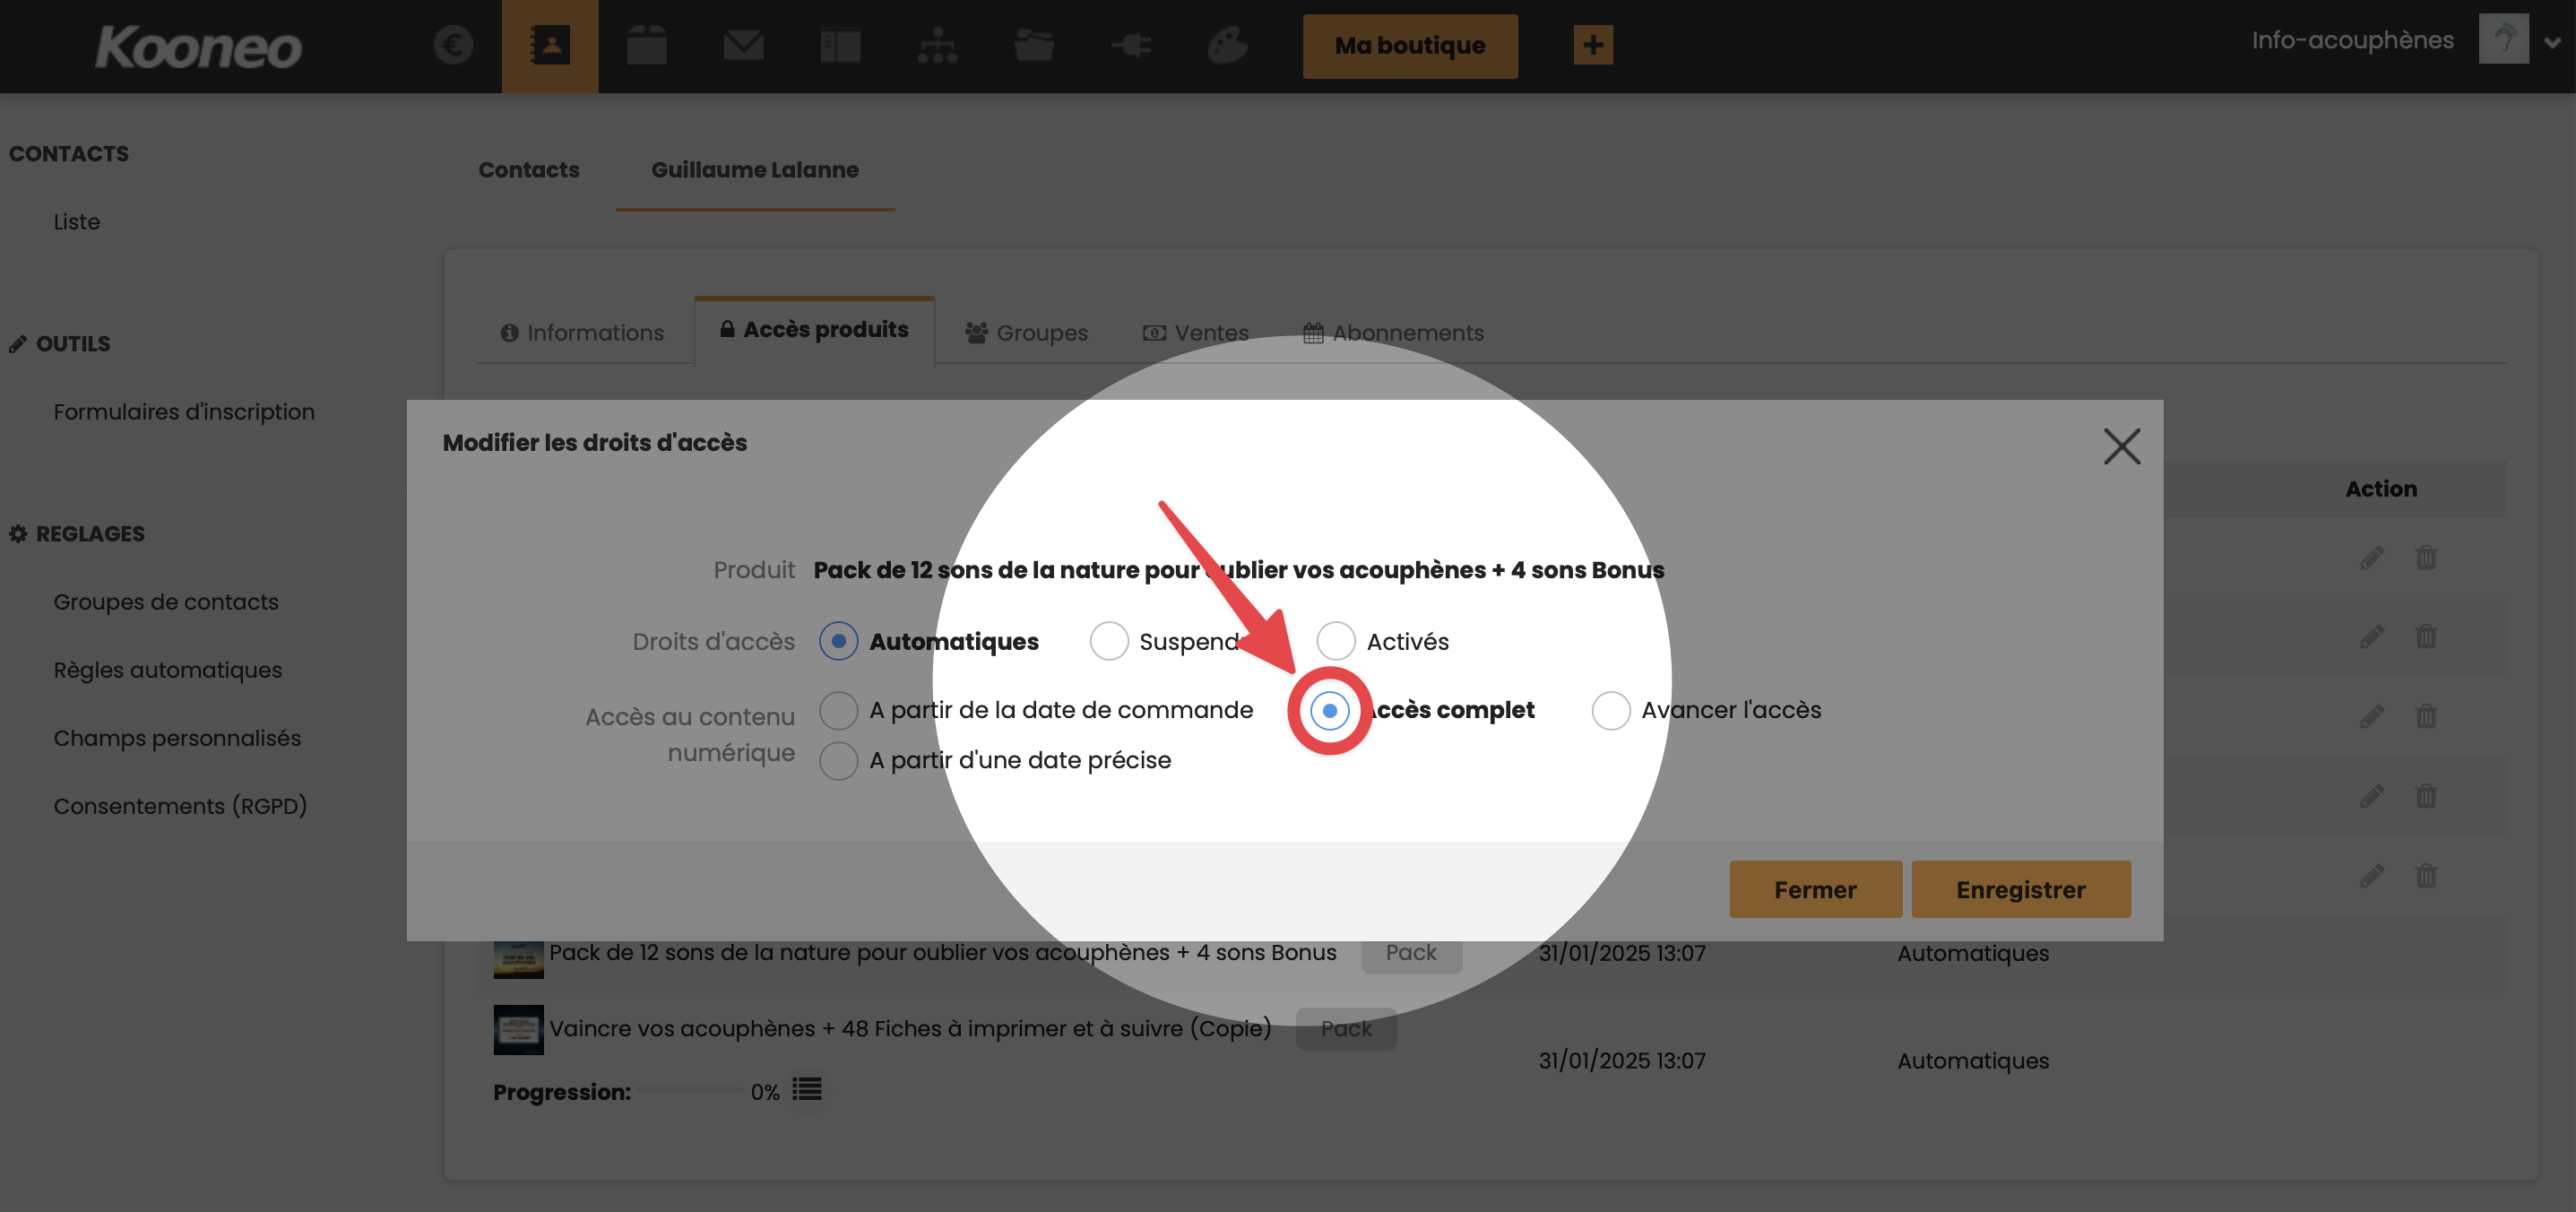Open Formulaires d'inscription
This screenshot has height=1212, width=2576.
pos(184,412)
